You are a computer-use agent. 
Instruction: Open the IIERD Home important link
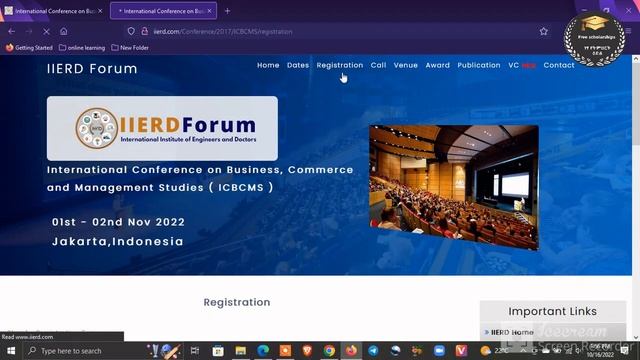(512, 332)
